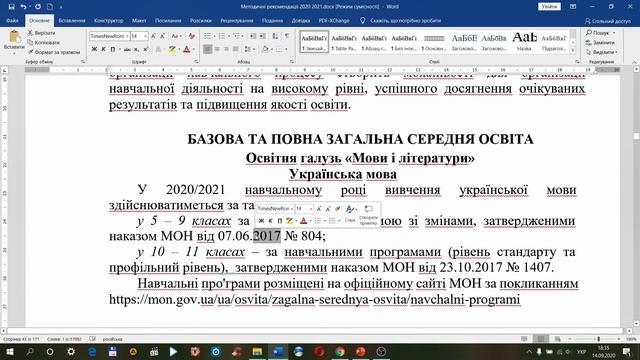Switch to the Конструктор tab

pos(109,20)
